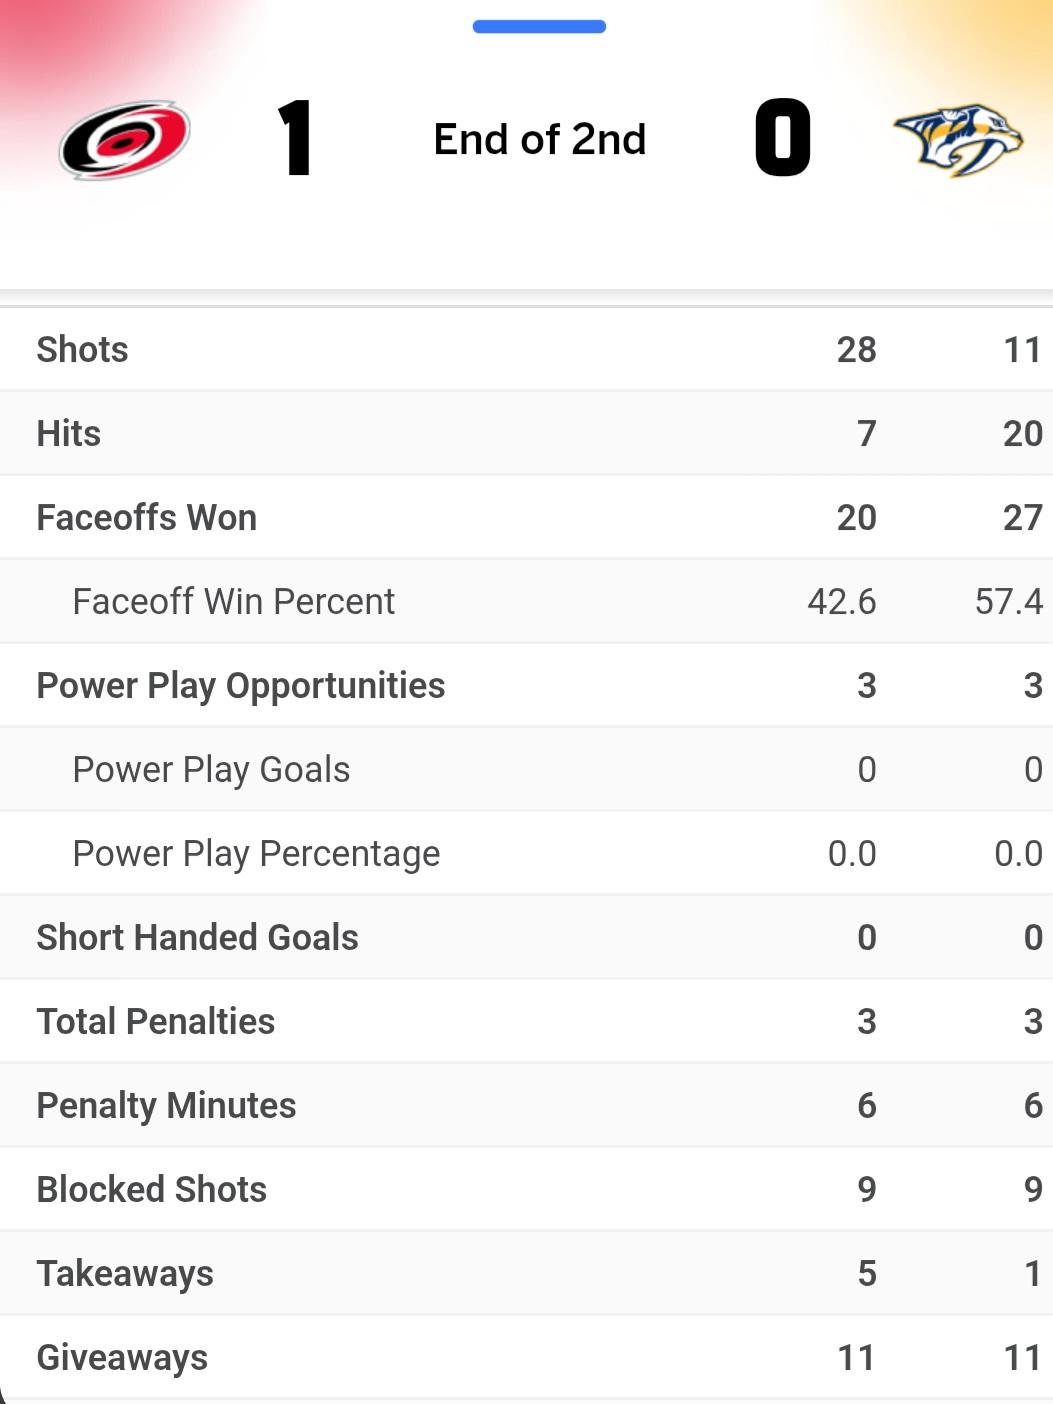Tap the Hurricanes shots value 28
Screen dimensions: 1053x1404
(x=856, y=349)
